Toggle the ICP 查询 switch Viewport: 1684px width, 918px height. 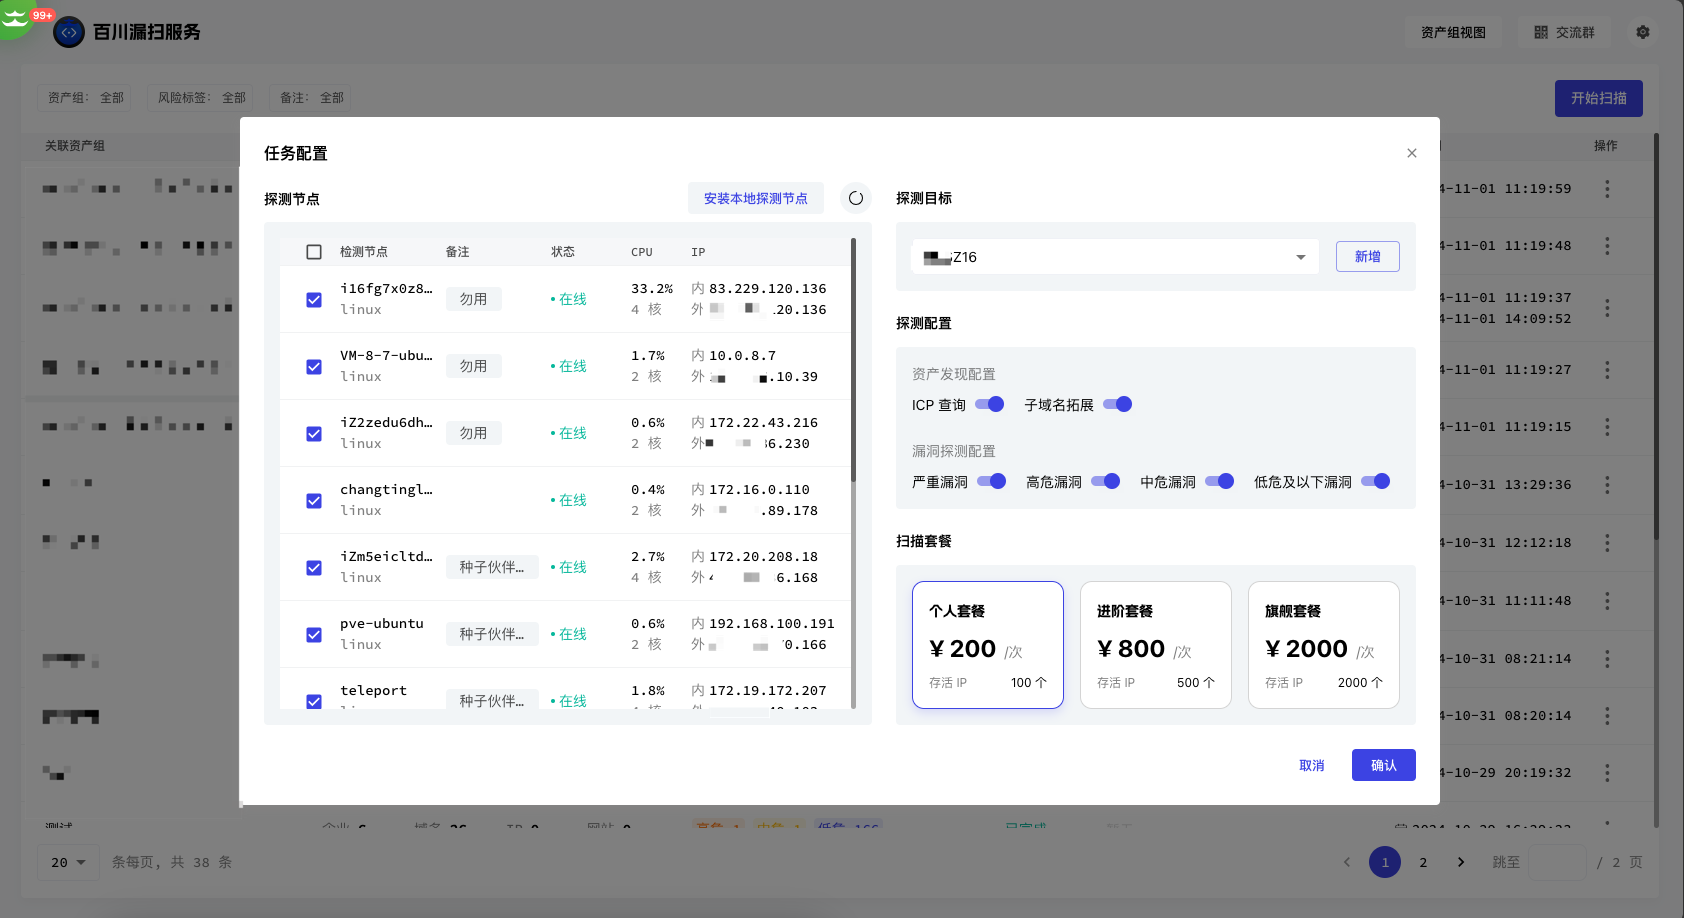coord(990,404)
